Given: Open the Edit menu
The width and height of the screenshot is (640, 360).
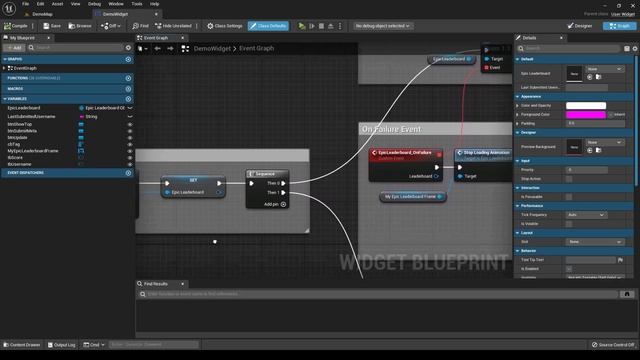Looking at the screenshot, I should (x=40, y=4).
